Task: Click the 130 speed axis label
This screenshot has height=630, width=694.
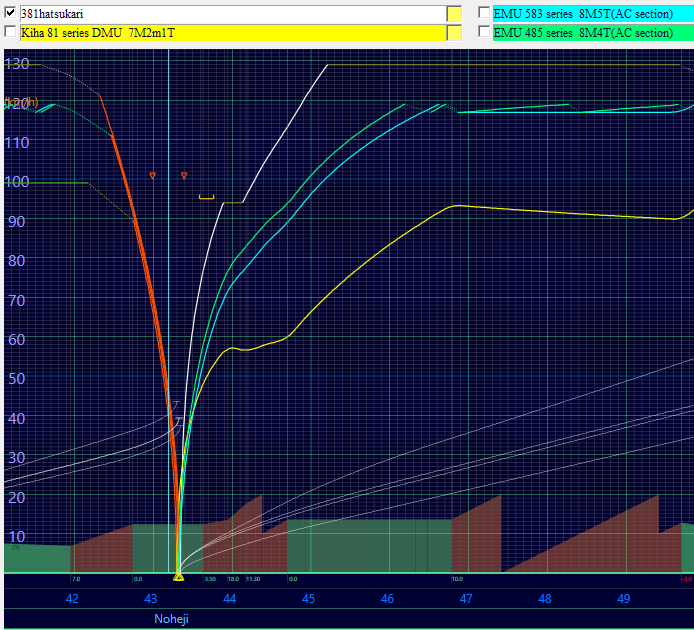Action: pyautogui.click(x=17, y=64)
